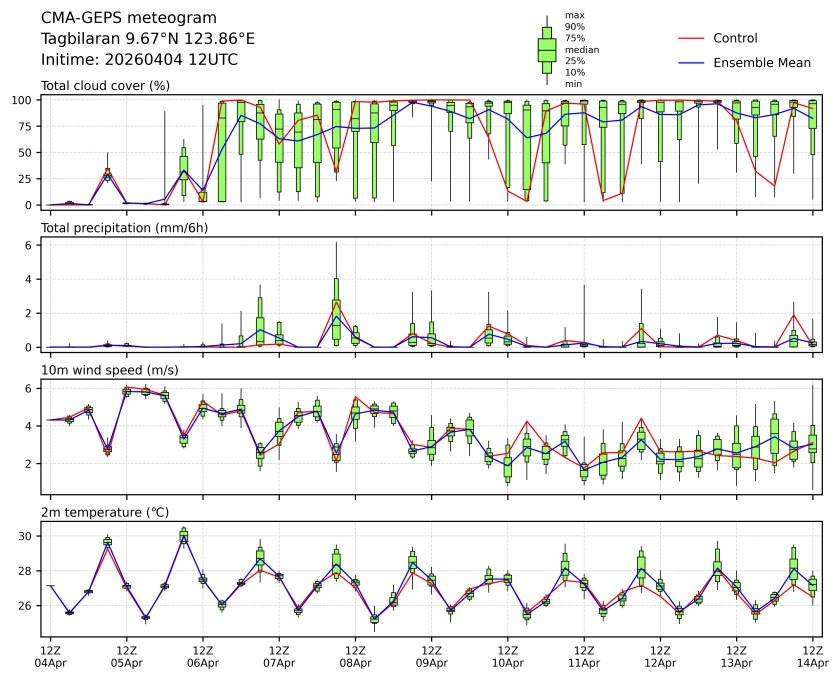The height and width of the screenshot is (680, 840).
Task: Click the Total cloud cover (%) panel title
Action: click(105, 86)
